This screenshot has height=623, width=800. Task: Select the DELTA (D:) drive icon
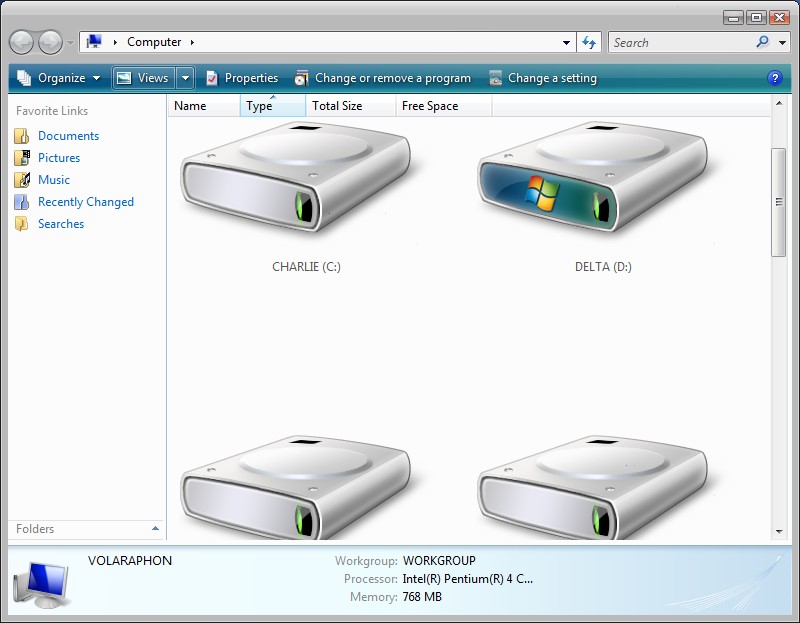593,180
